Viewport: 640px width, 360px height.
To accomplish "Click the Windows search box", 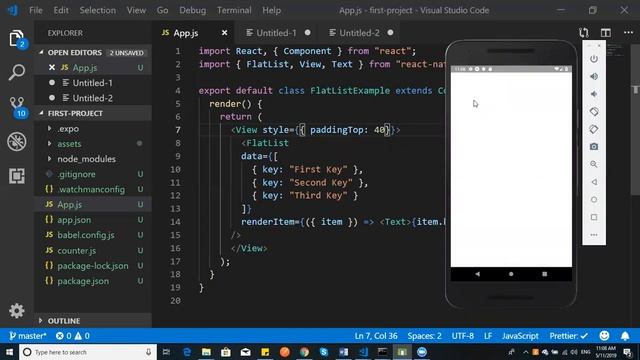I will (x=88, y=352).
